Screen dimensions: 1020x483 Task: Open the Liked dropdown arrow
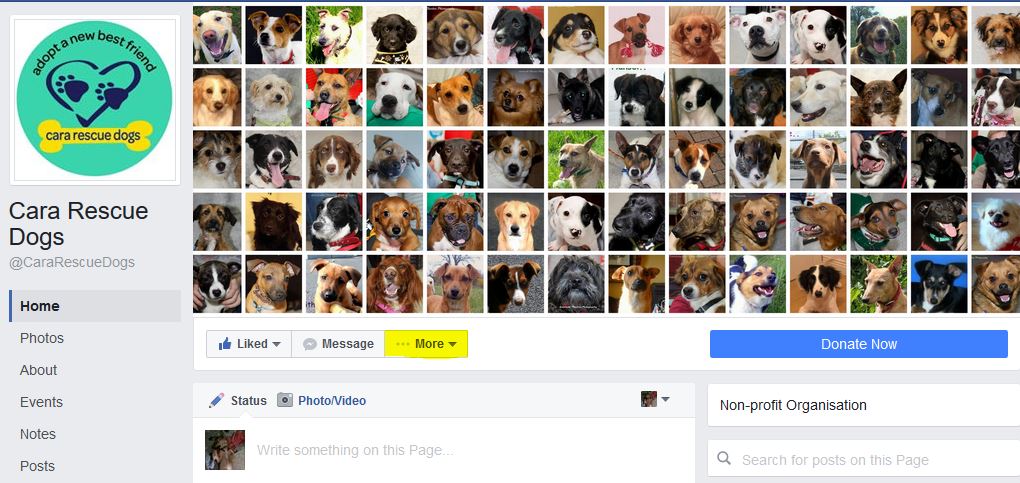[276, 344]
